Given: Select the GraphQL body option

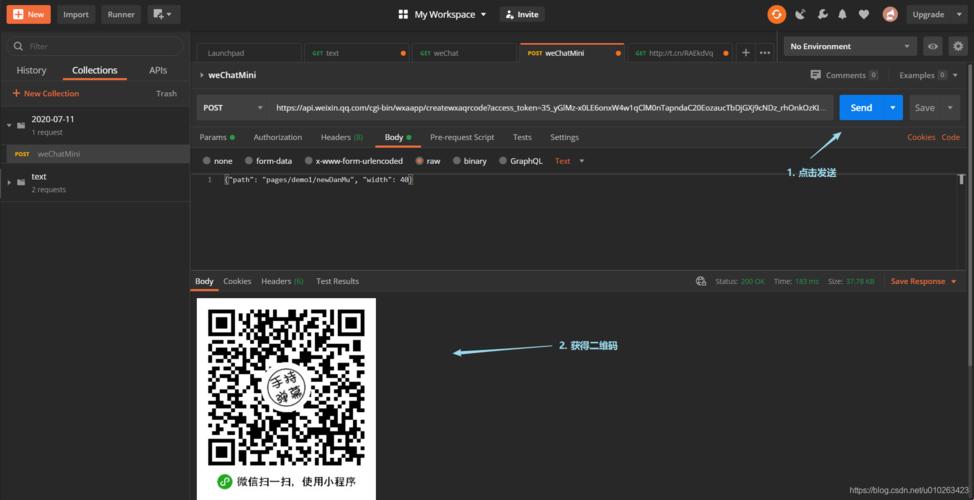Looking at the screenshot, I should point(521,161).
